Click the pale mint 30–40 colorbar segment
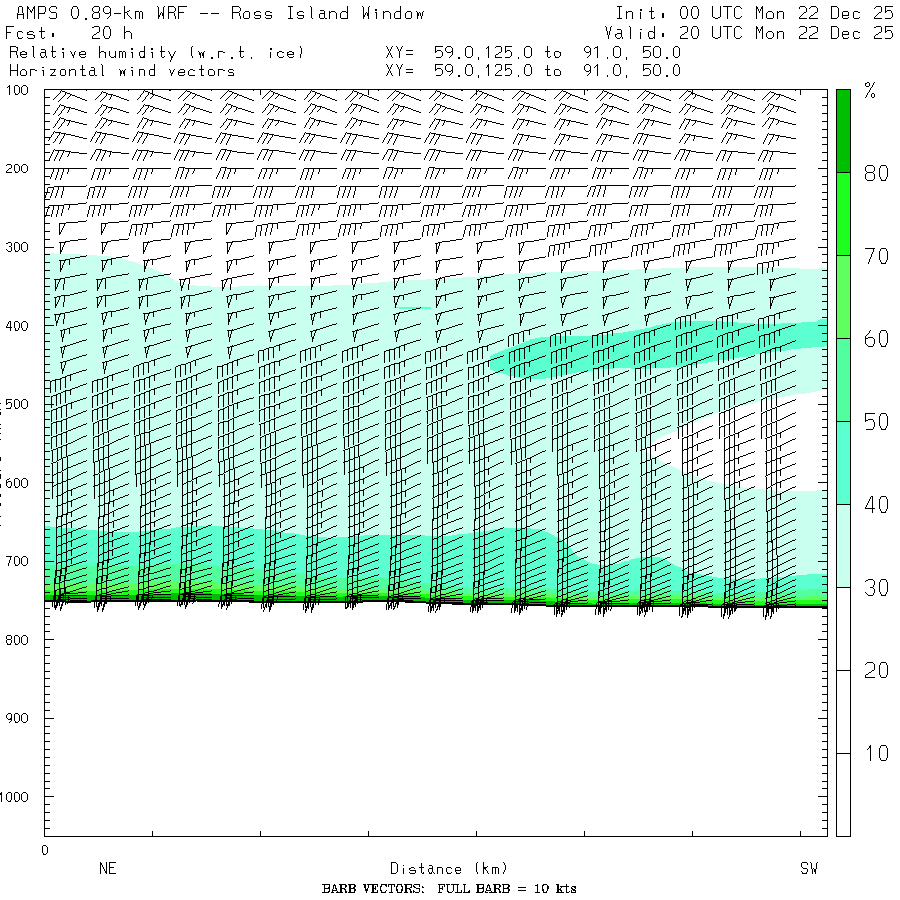Screen dimensions: 900x900 pyautogui.click(x=843, y=546)
